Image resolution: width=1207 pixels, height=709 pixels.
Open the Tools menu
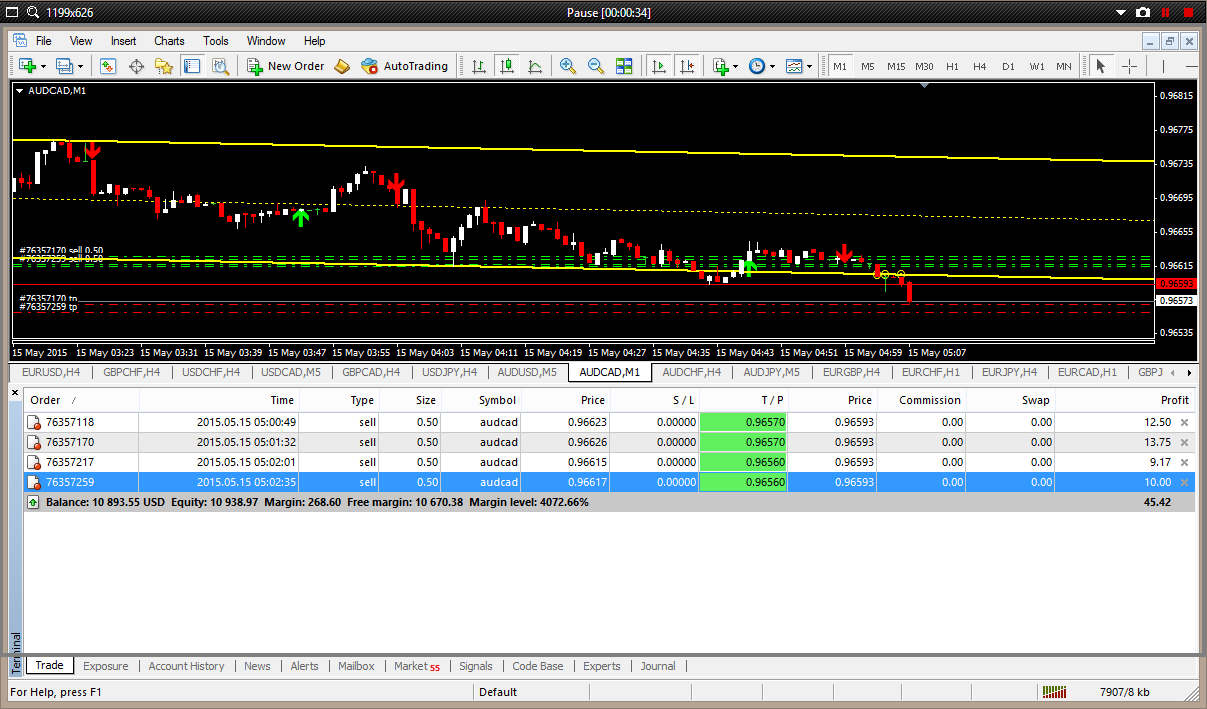216,41
